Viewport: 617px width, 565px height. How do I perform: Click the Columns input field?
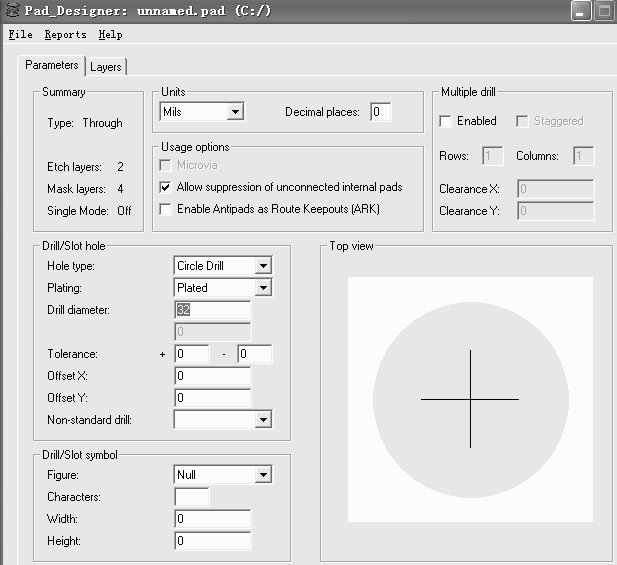(x=584, y=156)
